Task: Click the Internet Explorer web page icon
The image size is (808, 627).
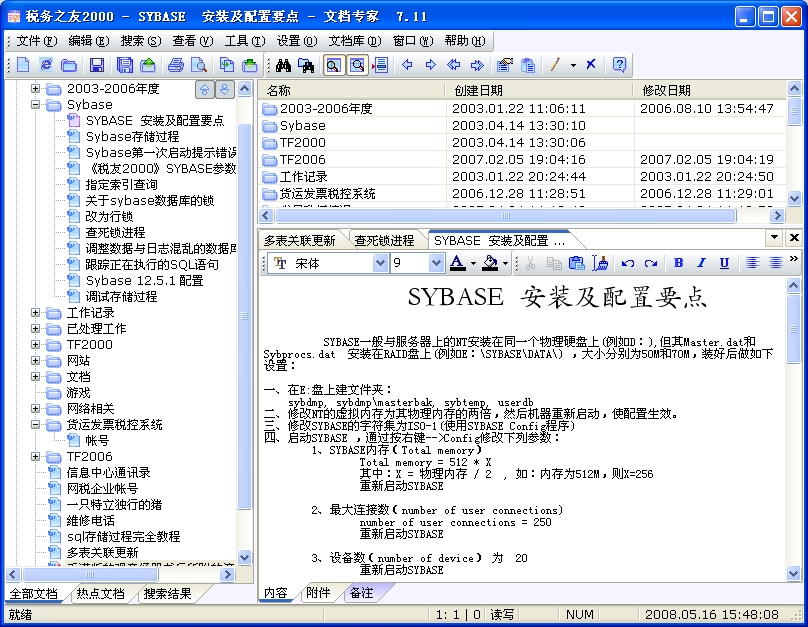Action: pos(46,65)
